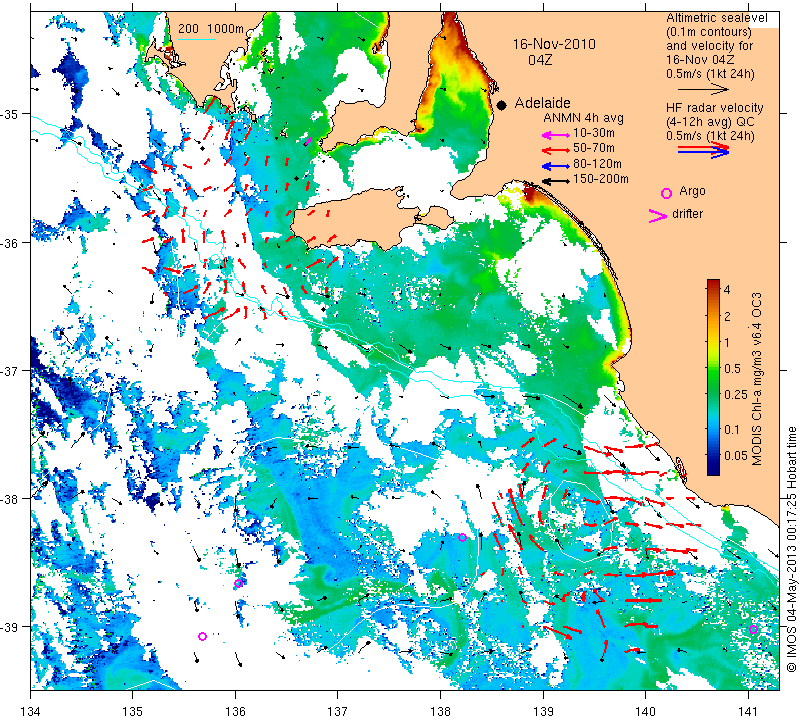The image size is (800, 720).
Task: Click the cyan 200 1000m isobath legend line
Action: [197, 40]
